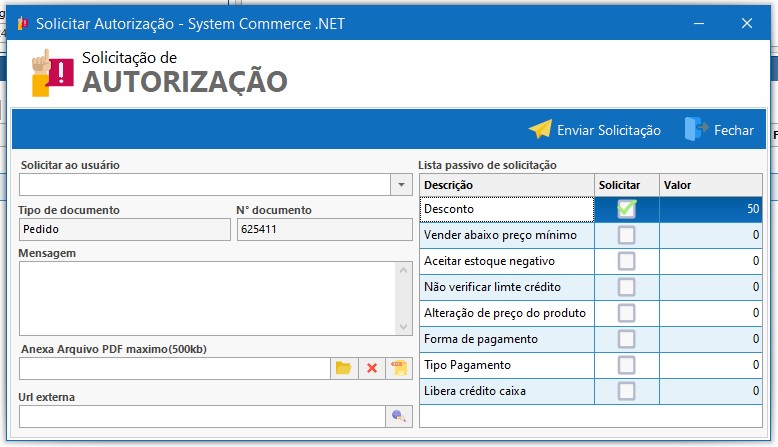Open the Solicitar ao usuário dropdown arrow
This screenshot has width=778, height=447.
(x=401, y=185)
